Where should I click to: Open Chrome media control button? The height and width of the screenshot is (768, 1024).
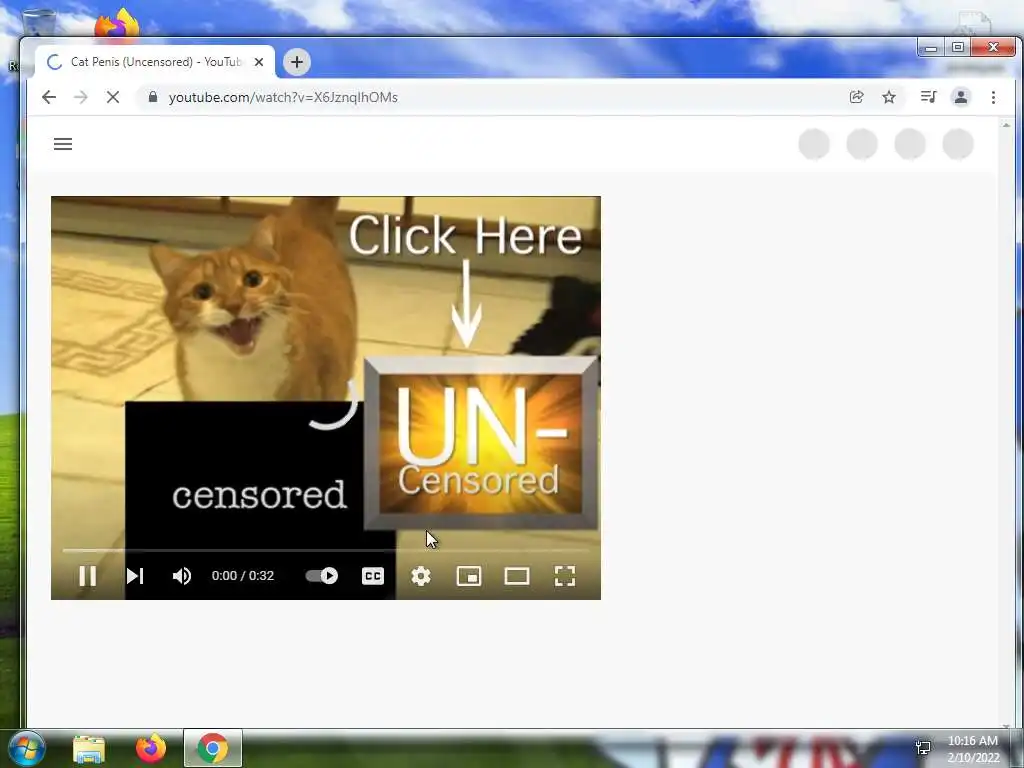coord(928,97)
